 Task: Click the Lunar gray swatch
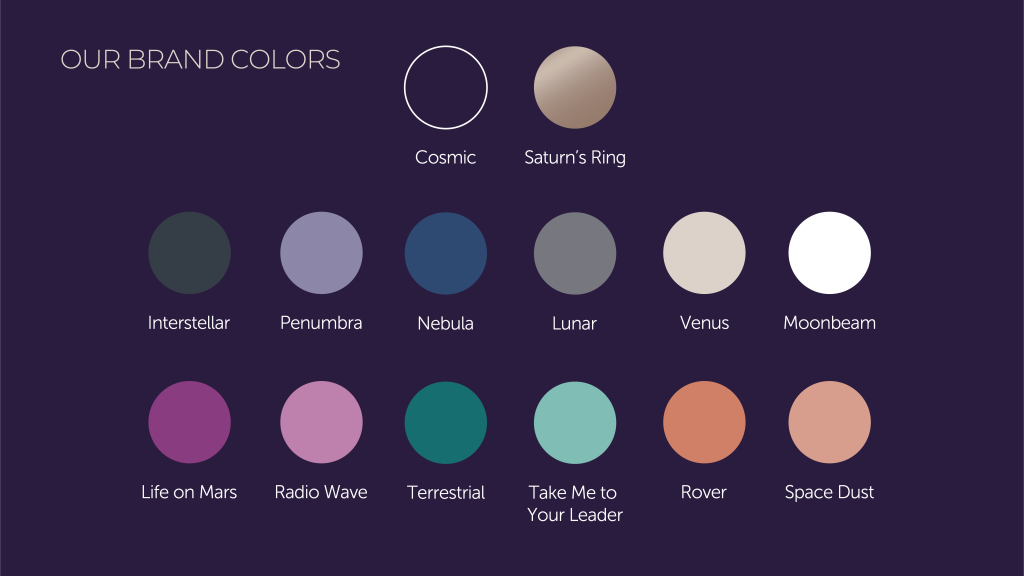(575, 253)
